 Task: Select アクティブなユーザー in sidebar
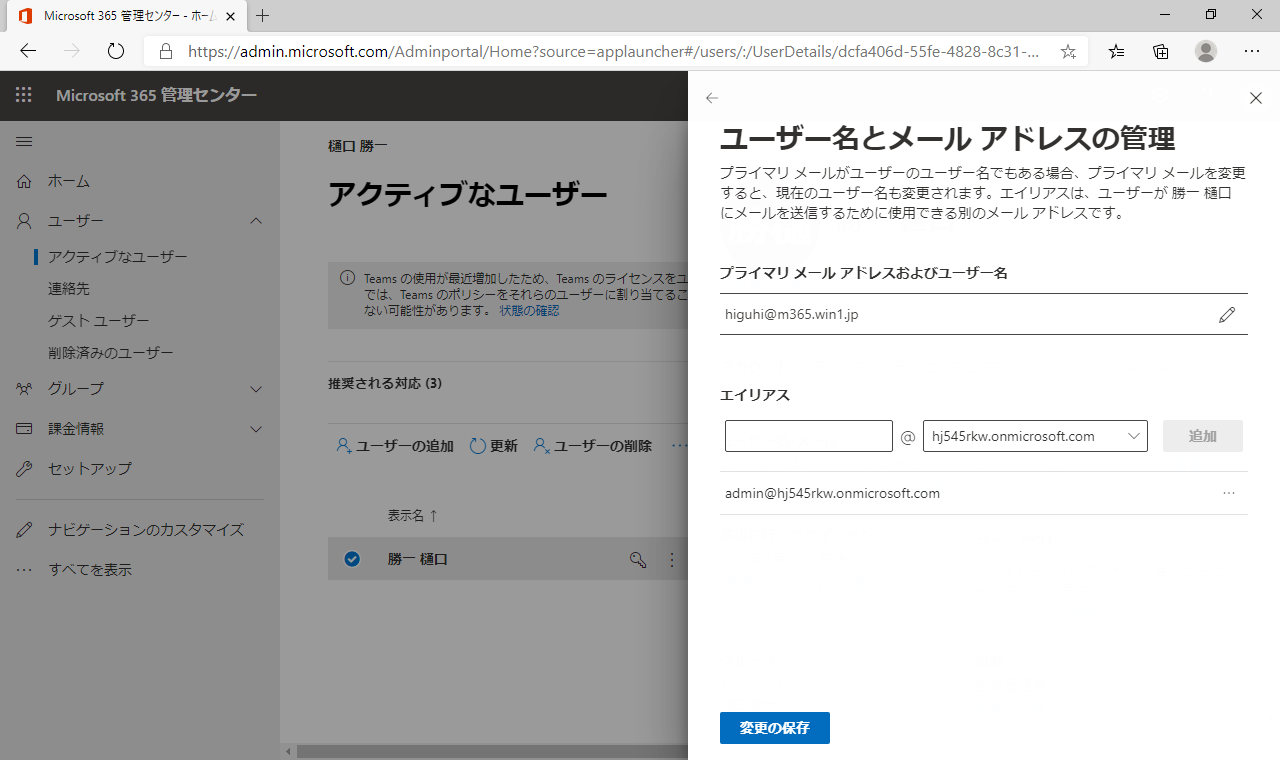[x=118, y=257]
